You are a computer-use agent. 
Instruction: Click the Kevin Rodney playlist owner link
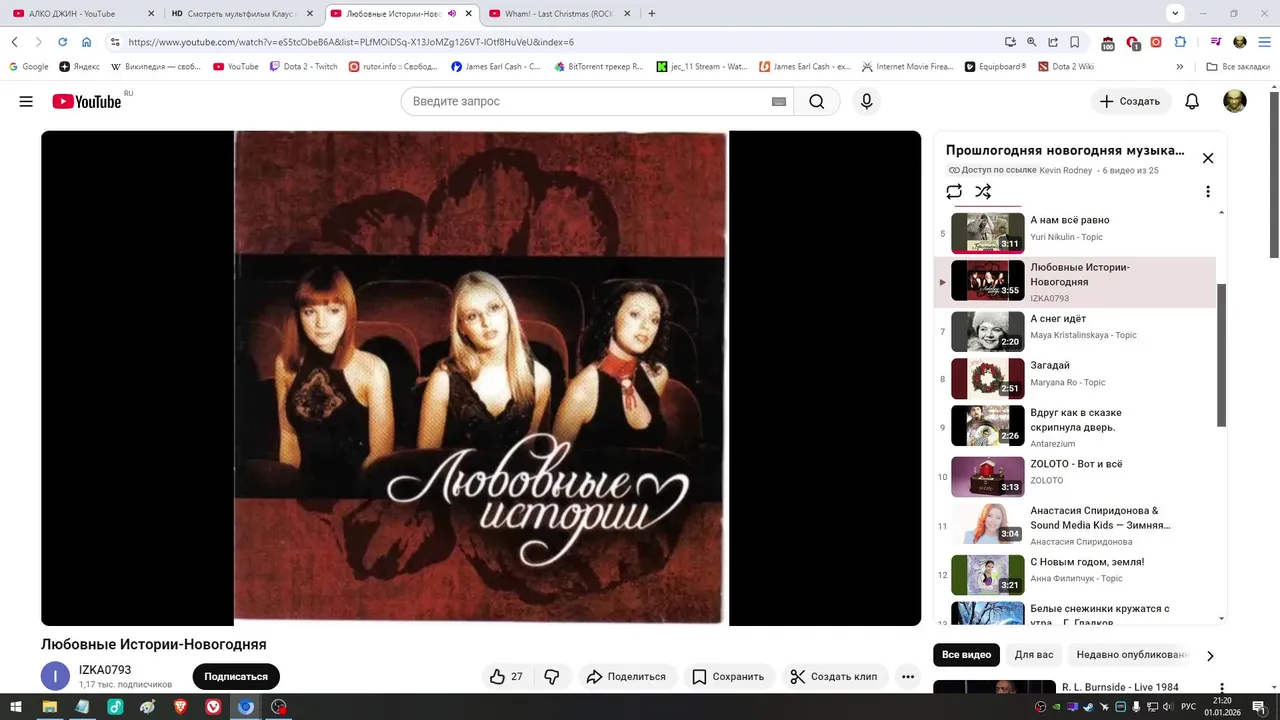1066,171
